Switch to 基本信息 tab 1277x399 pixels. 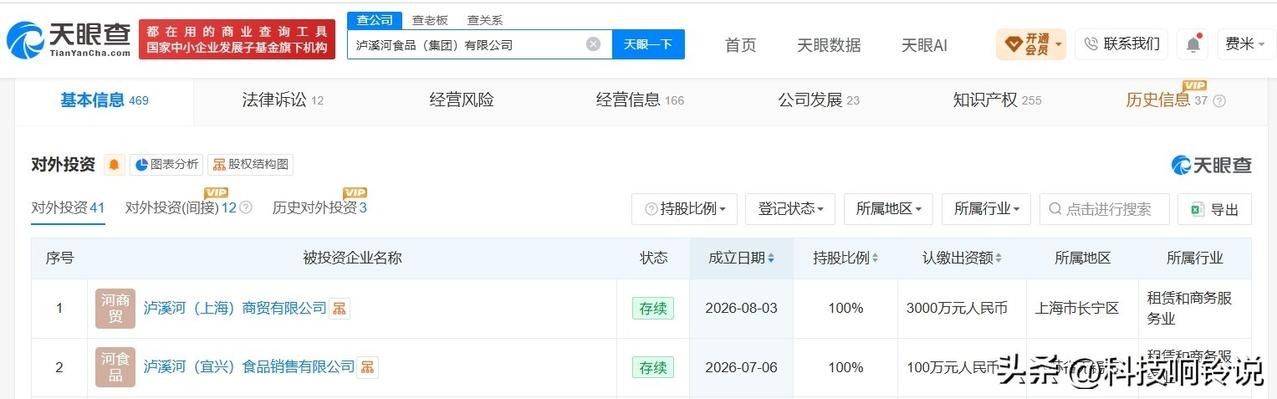click(104, 100)
